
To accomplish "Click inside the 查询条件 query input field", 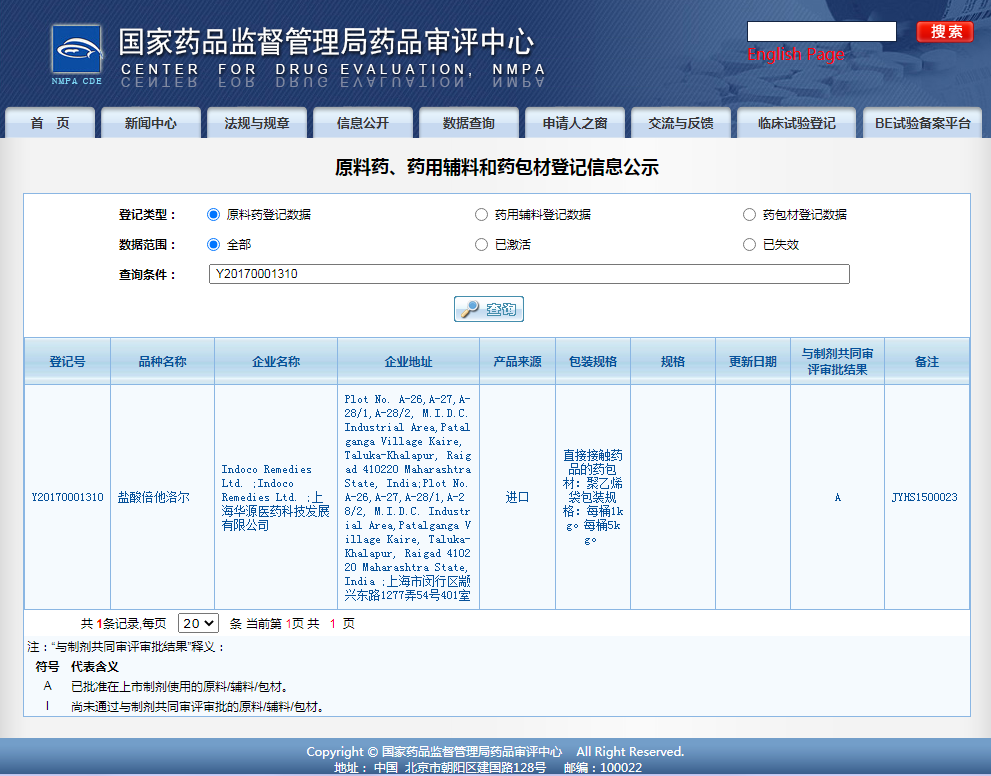I will [x=529, y=273].
